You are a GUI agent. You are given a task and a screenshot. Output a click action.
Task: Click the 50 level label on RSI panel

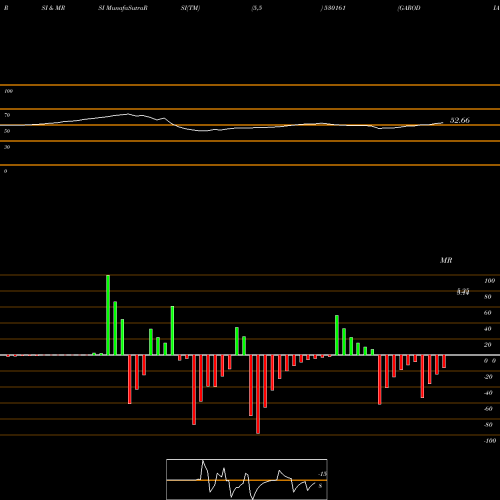point(7,131)
